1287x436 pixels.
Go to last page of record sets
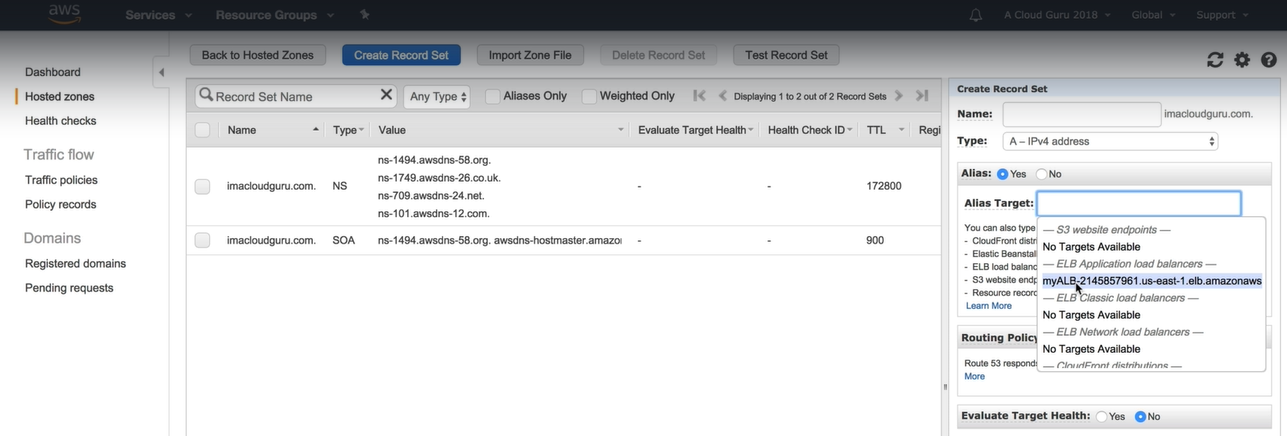(x=922, y=96)
